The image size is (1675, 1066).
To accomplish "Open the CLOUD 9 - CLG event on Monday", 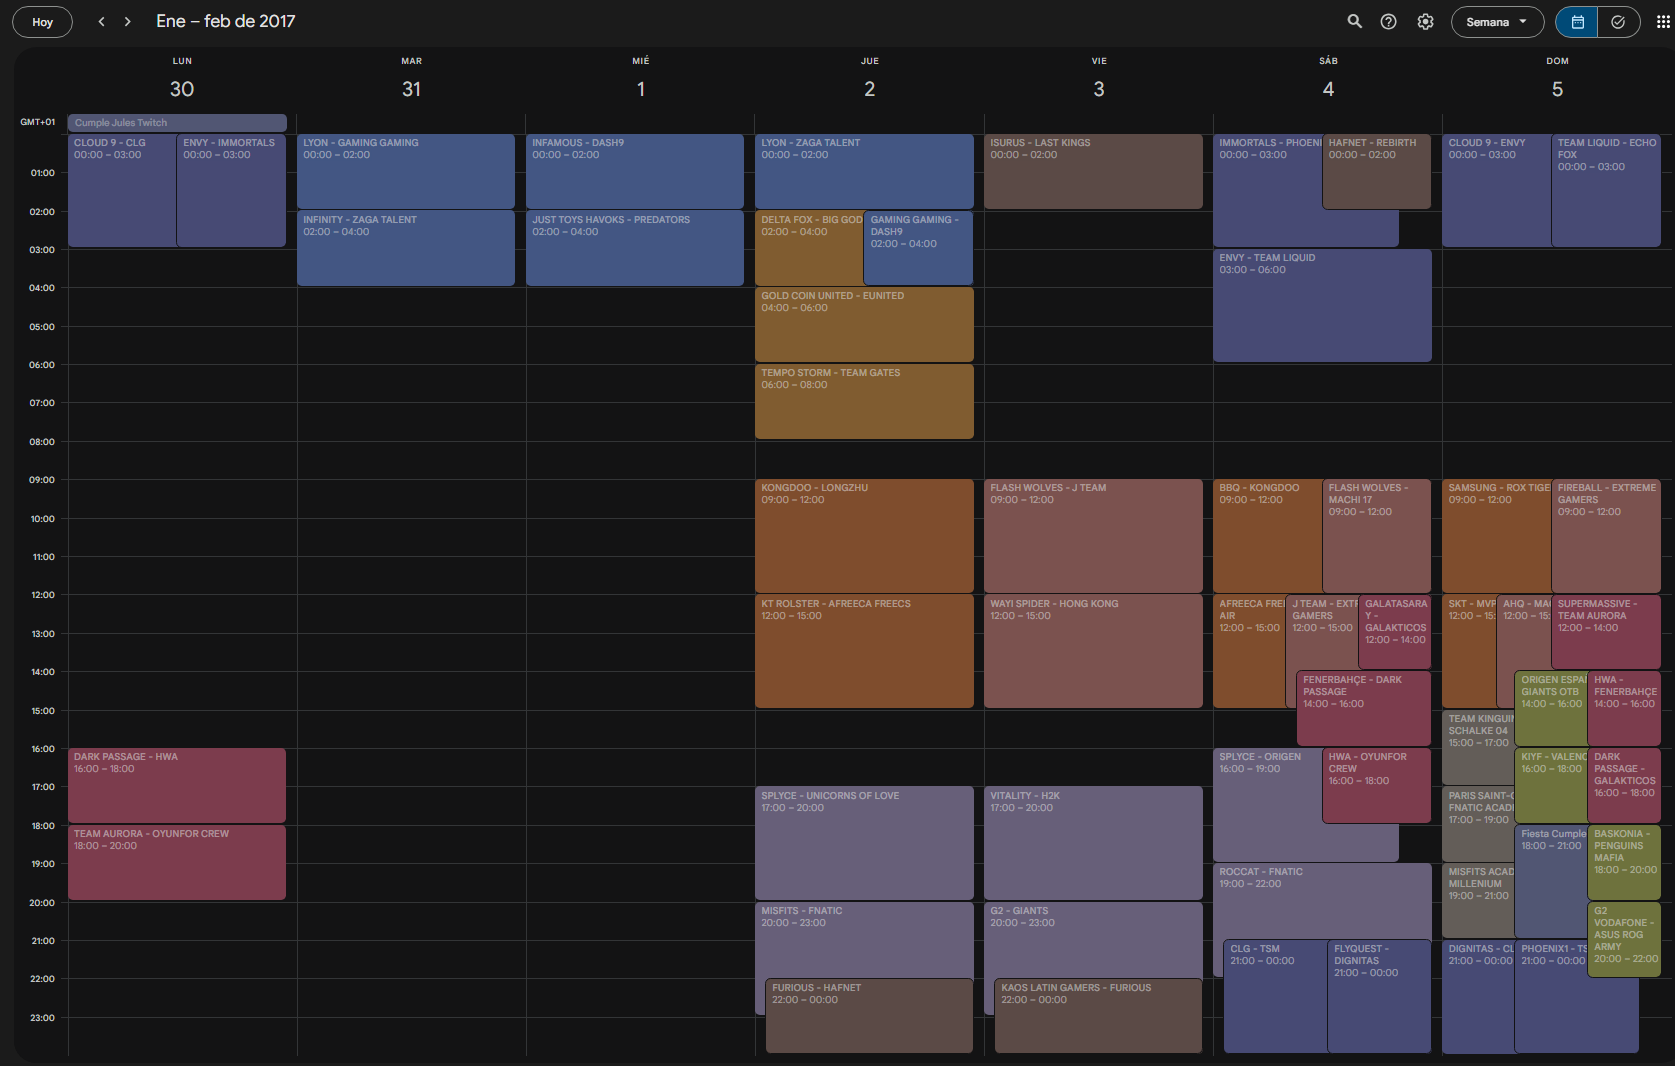I will click(122, 190).
